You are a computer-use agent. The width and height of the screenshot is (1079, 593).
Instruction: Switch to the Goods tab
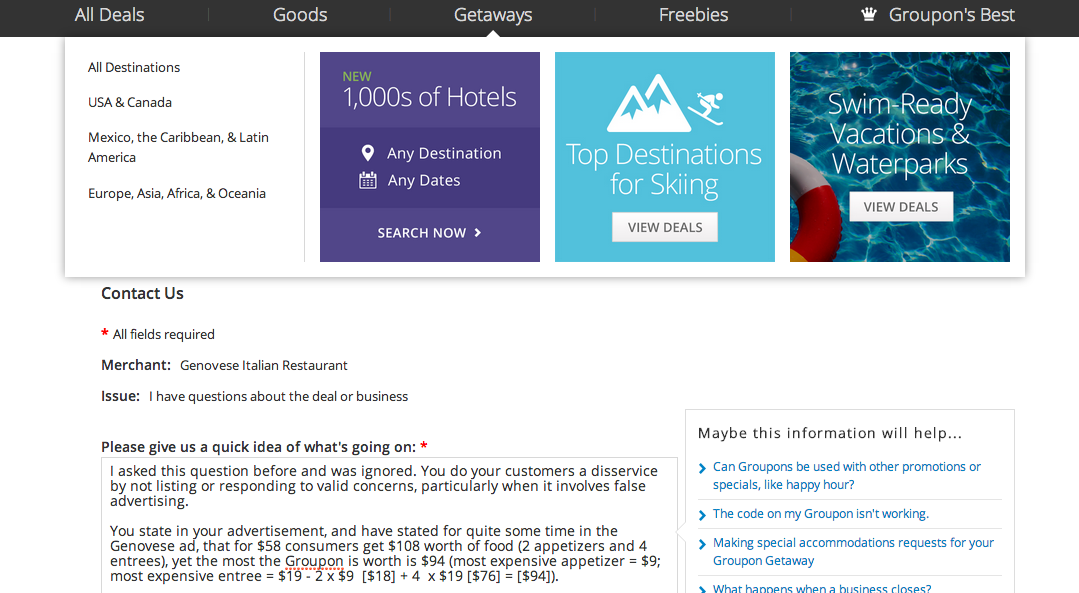[x=300, y=15]
